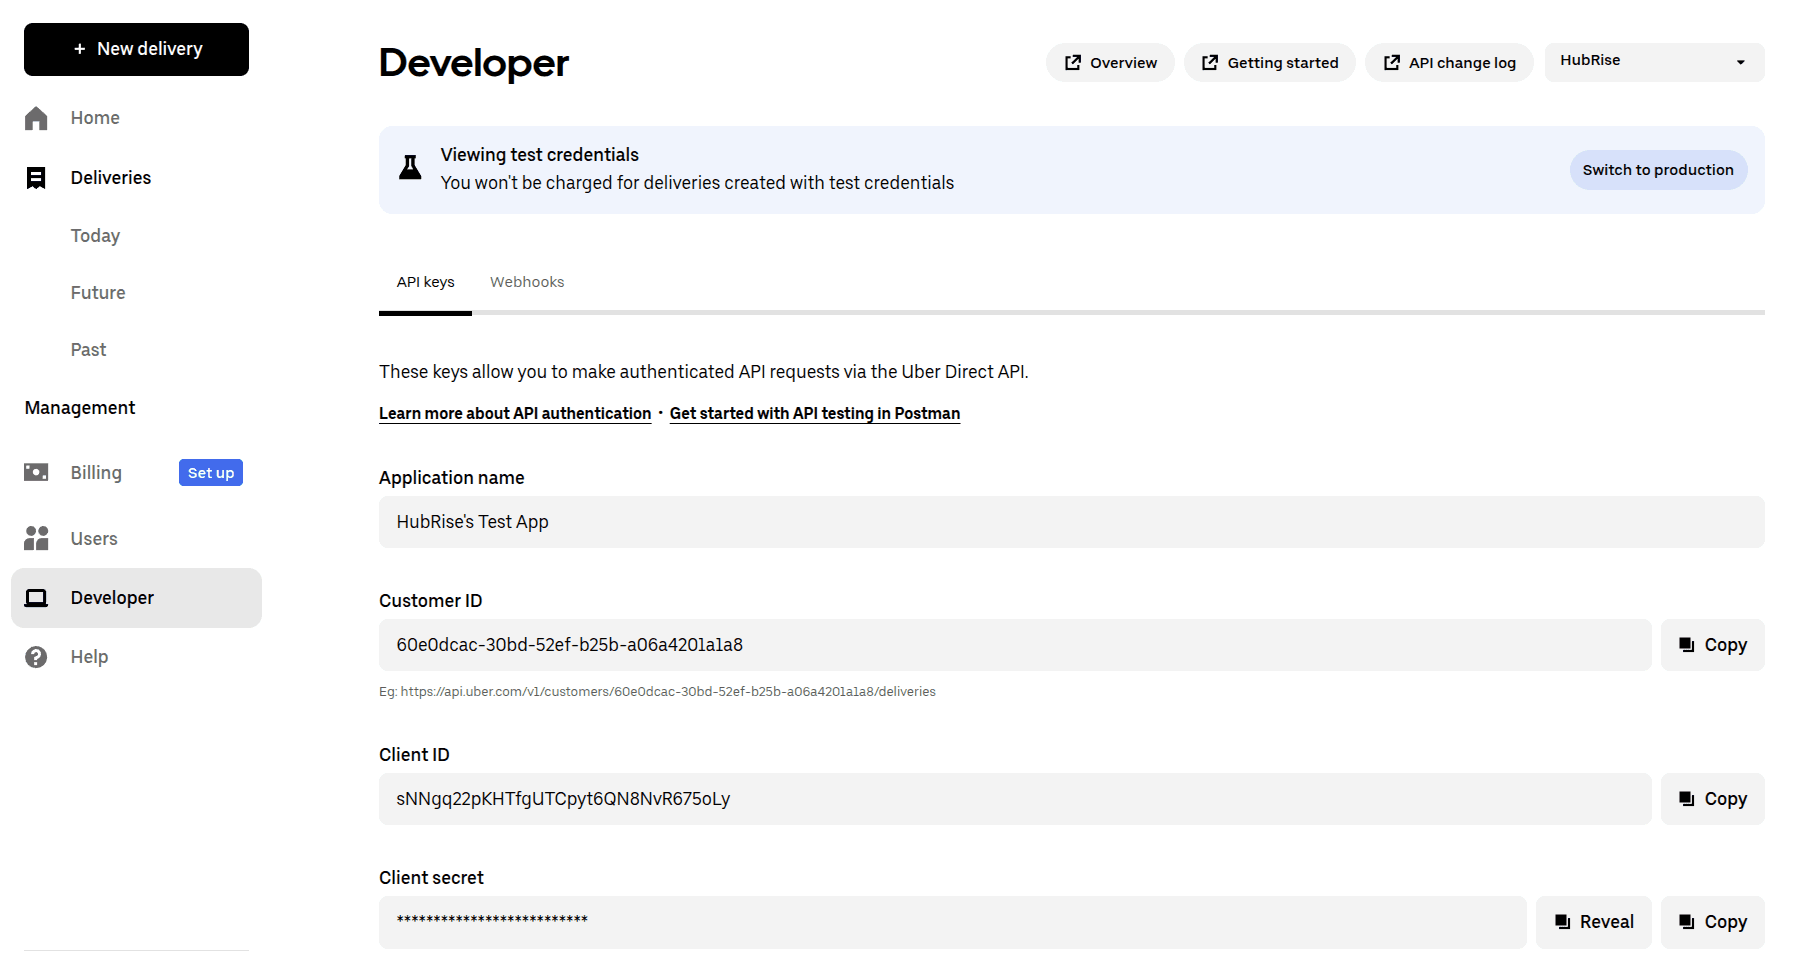Image resolution: width=1810 pixels, height=970 pixels.
Task: Select the API keys tab
Action: pos(425,282)
